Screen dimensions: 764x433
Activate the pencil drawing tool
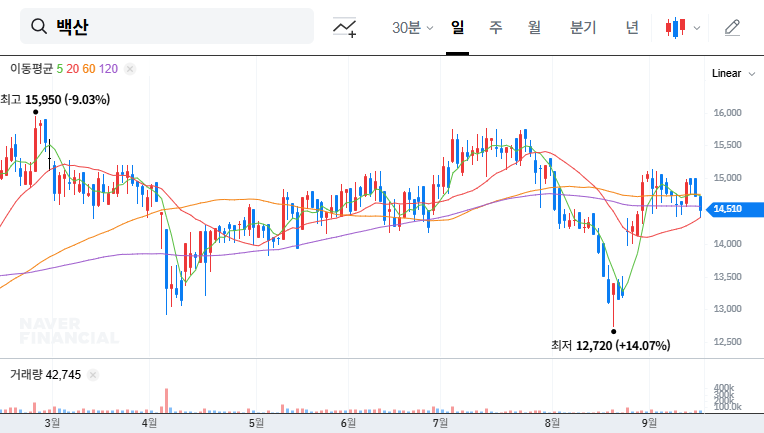[732, 27]
